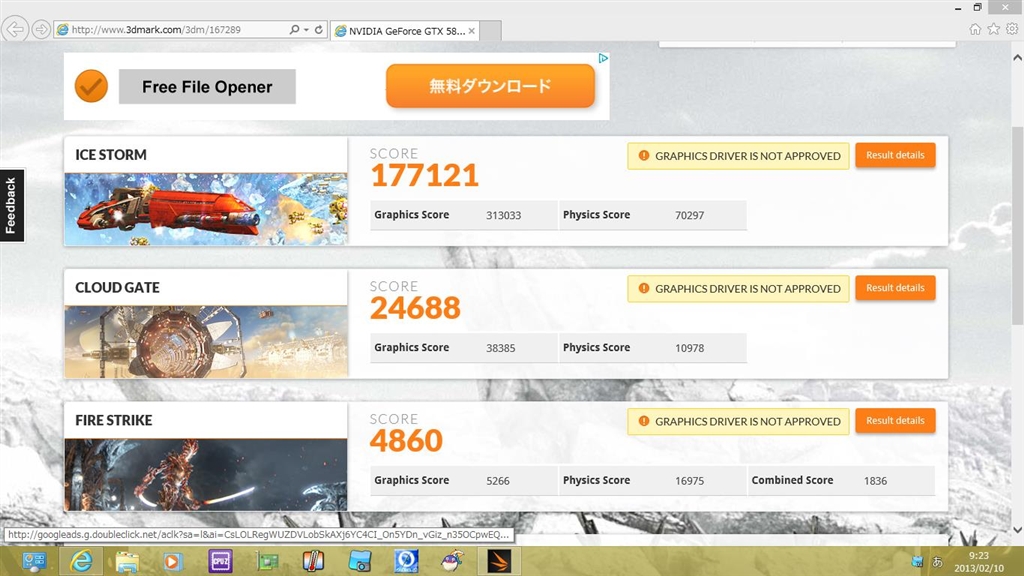
Task: Open the 3DMark taskbar icon
Action: [500, 561]
